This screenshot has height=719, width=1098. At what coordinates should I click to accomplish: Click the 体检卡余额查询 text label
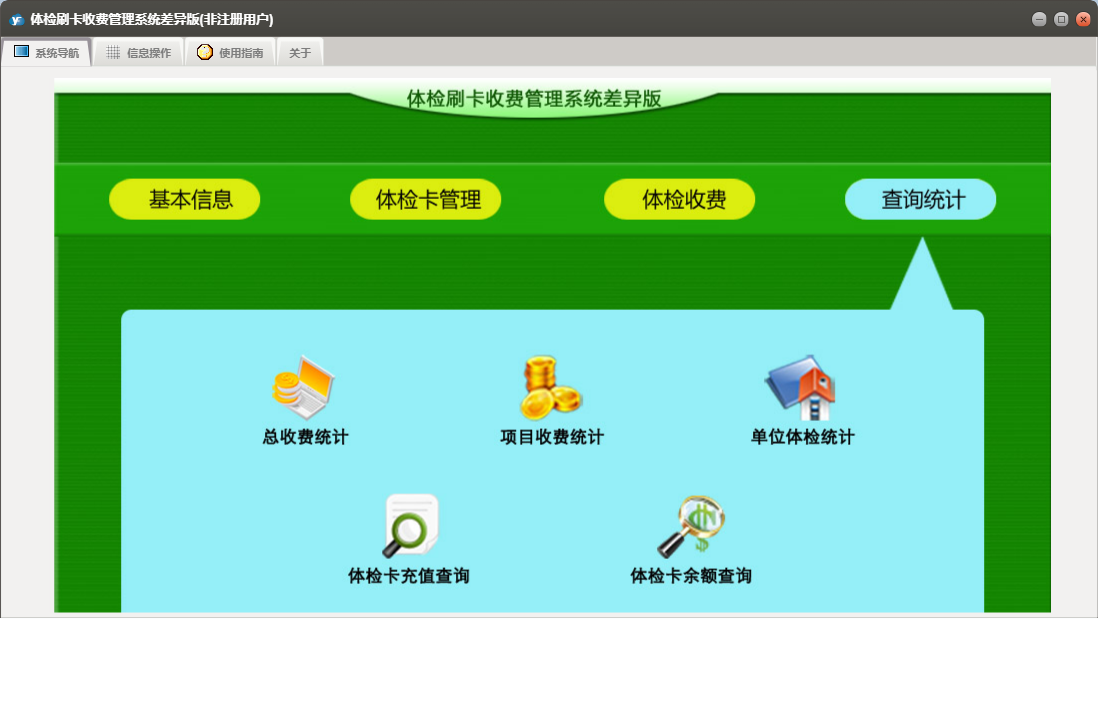pyautogui.click(x=691, y=575)
